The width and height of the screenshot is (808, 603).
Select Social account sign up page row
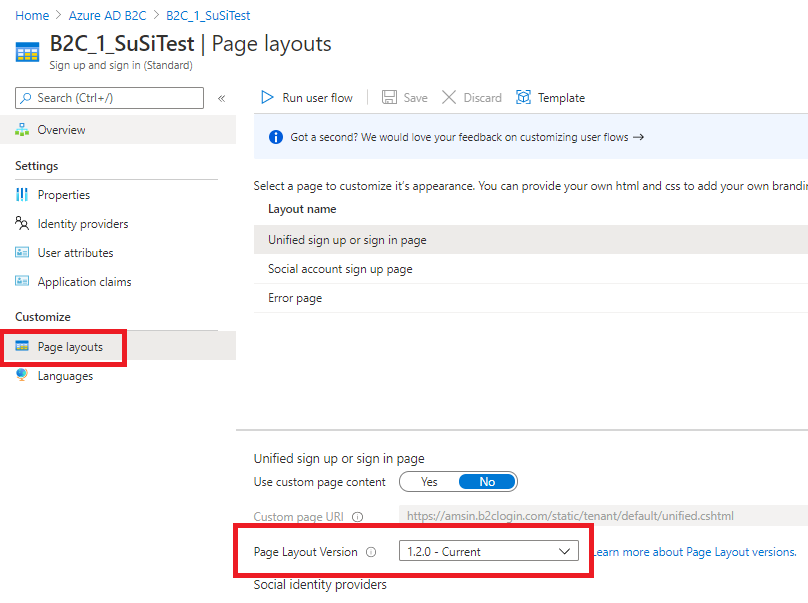click(531, 269)
